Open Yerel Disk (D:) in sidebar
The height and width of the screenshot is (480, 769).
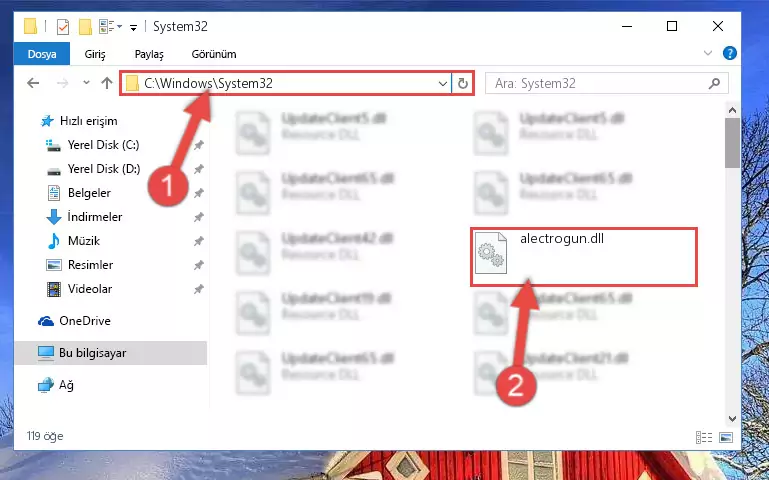tap(103, 169)
